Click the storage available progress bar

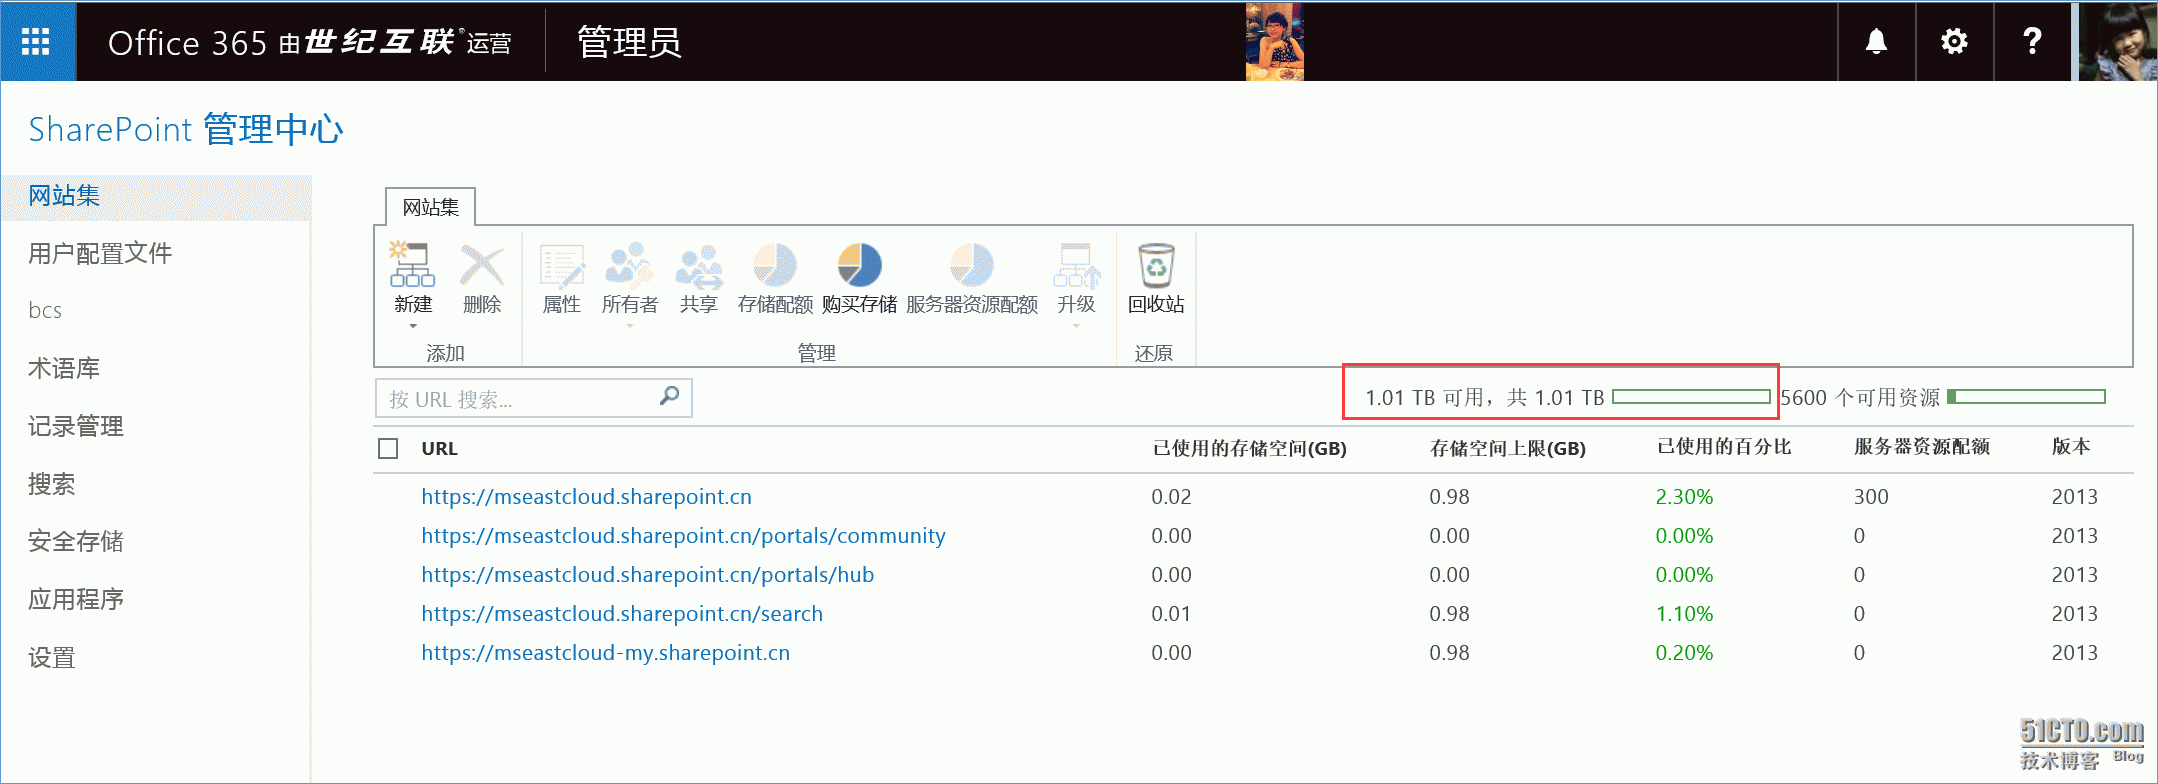tap(1691, 397)
